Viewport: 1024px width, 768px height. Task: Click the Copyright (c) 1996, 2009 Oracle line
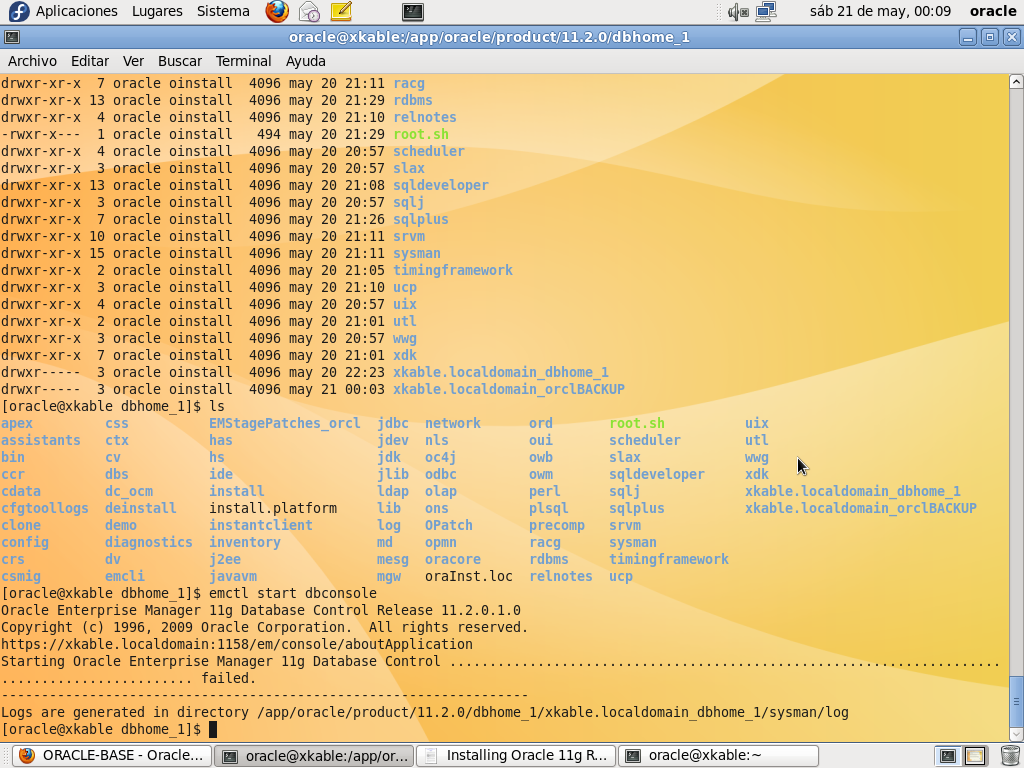coord(264,627)
